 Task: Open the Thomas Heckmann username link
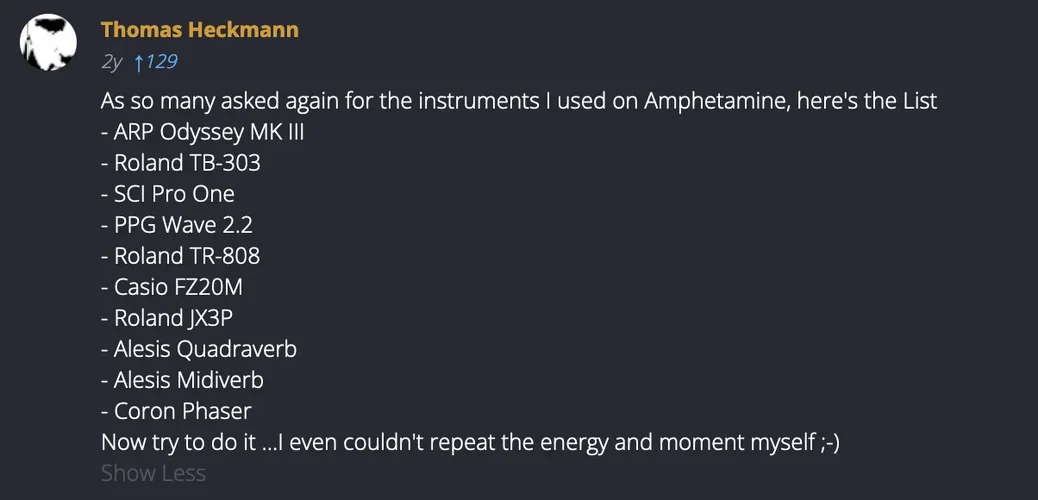click(x=200, y=30)
